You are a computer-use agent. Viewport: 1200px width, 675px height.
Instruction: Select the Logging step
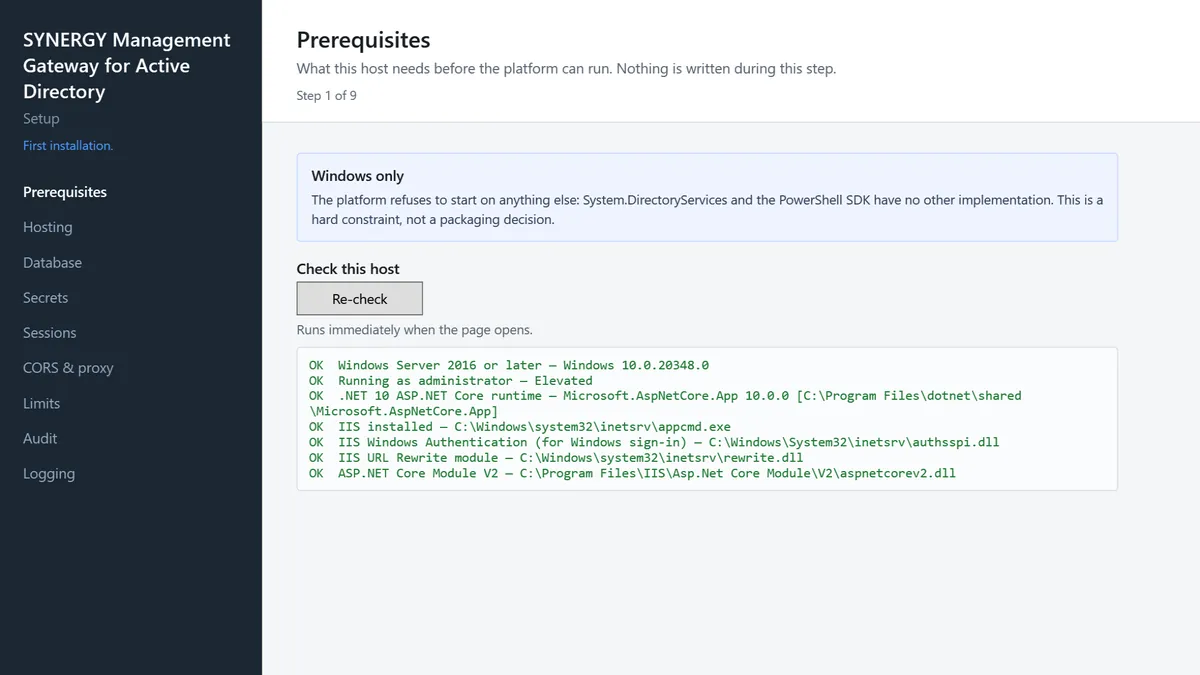49,474
